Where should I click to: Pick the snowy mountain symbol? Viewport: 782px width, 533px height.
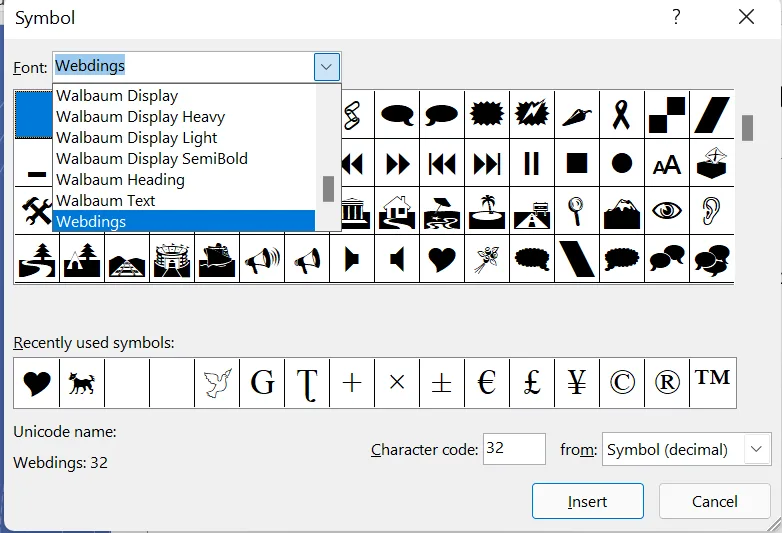622,211
